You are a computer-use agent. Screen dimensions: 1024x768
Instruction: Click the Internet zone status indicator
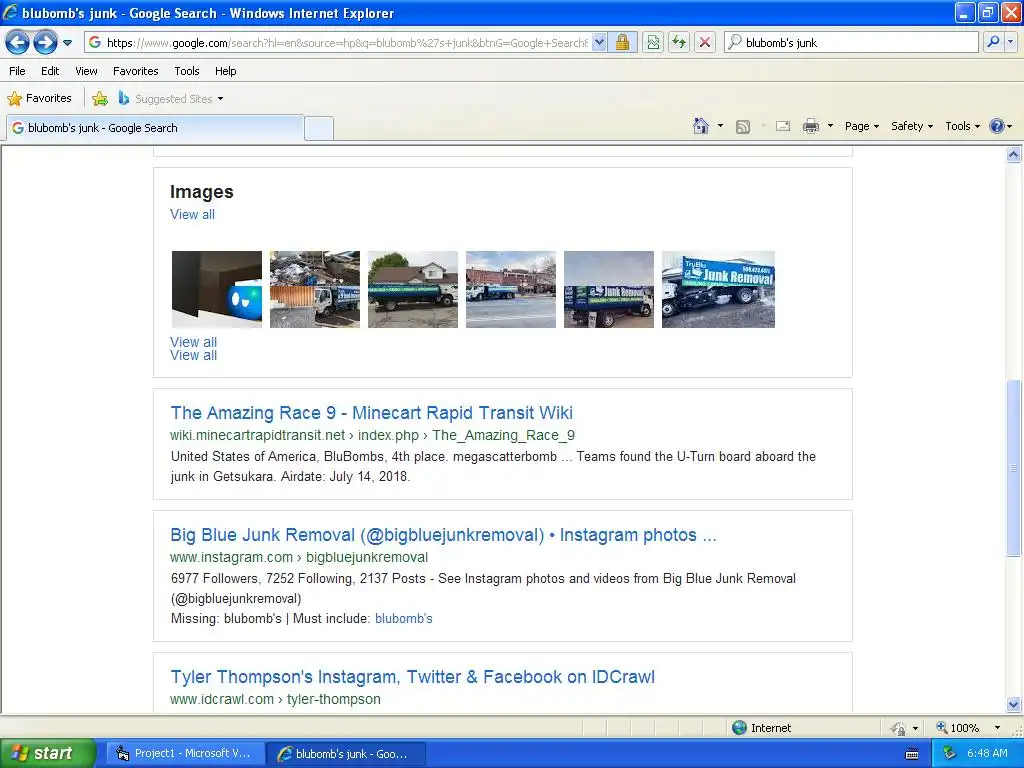pos(761,728)
